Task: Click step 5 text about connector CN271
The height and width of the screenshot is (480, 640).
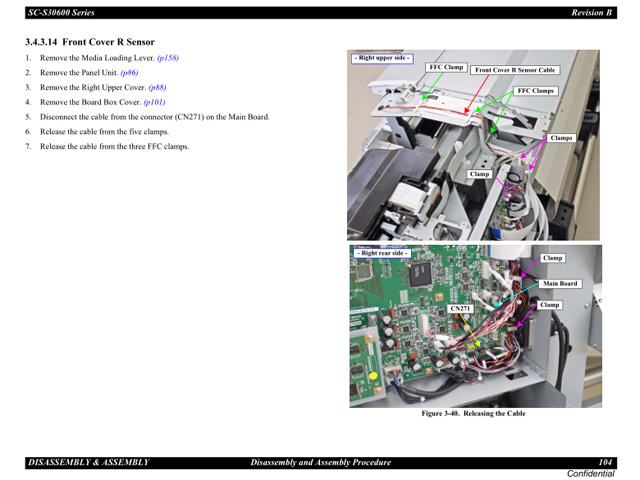Action: tap(154, 117)
